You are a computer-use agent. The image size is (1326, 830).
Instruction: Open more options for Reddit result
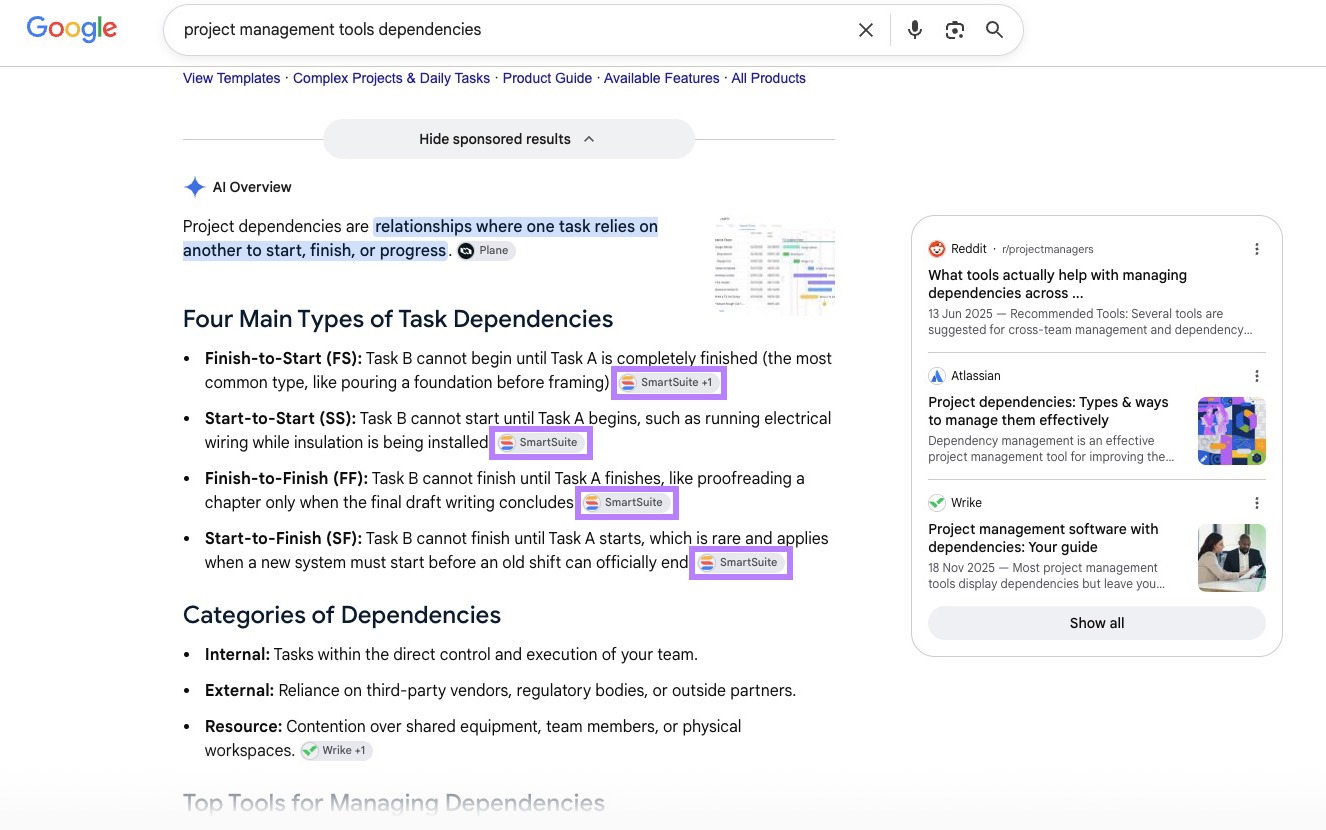click(1257, 249)
